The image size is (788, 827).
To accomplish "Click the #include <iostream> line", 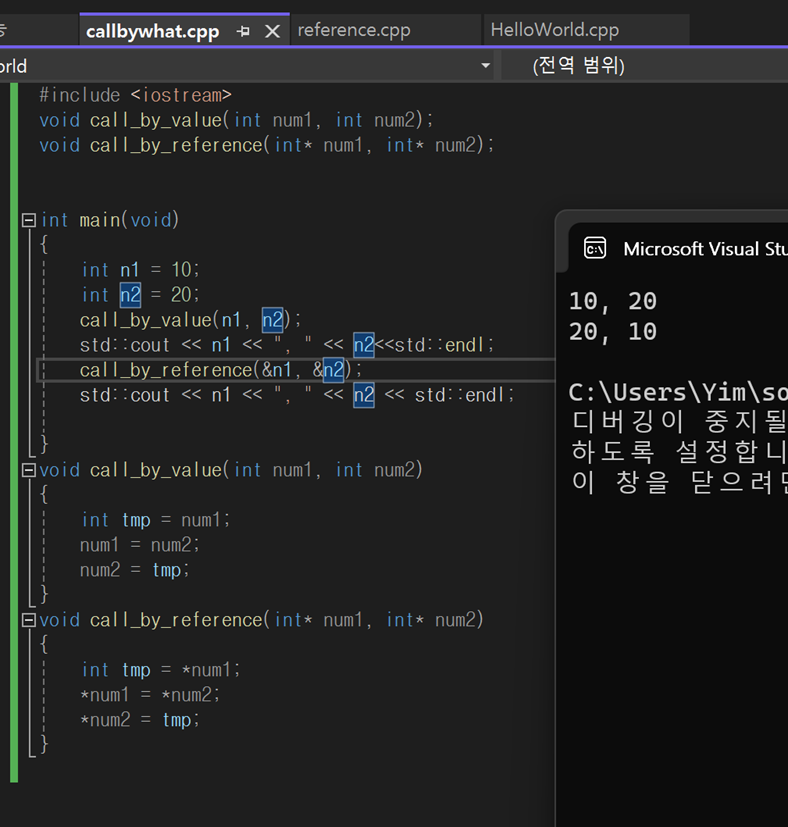I will 136,95.
